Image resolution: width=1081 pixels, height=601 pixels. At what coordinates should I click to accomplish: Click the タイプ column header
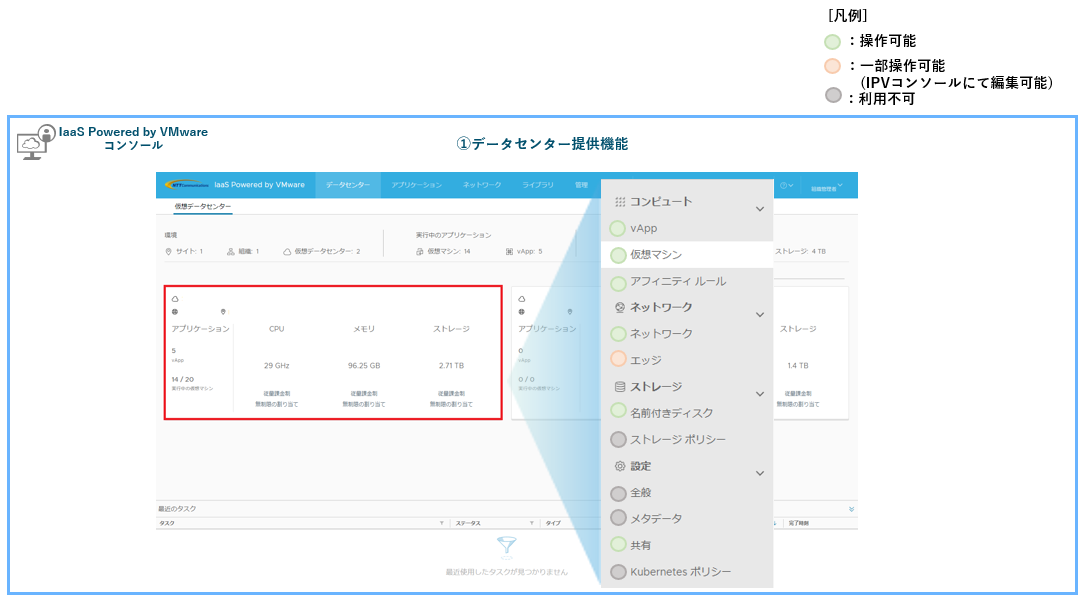pos(553,524)
